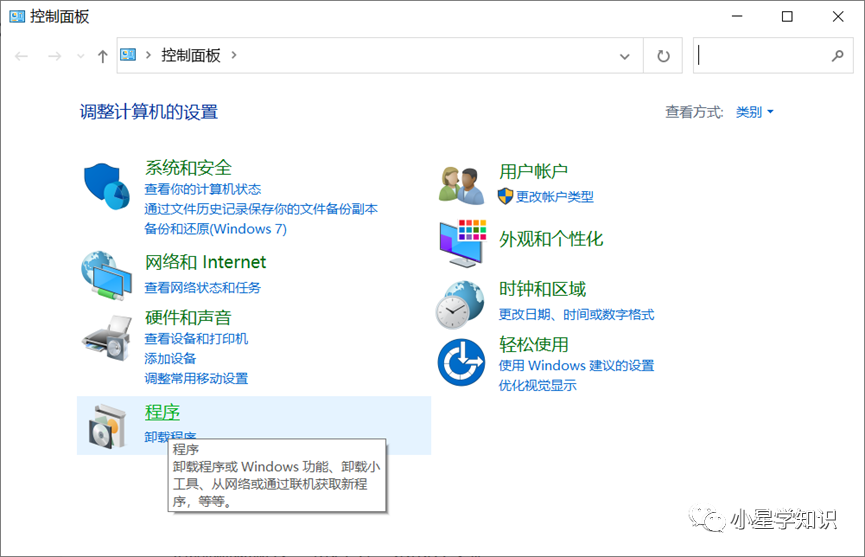Open the 系统和安全 category heading
Screen dimensions: 865x557
(188, 168)
